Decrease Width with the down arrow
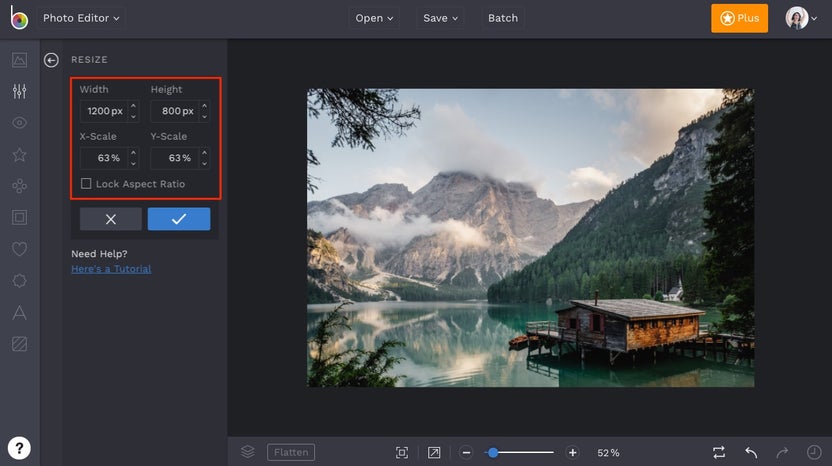832x466 pixels. click(x=133, y=116)
